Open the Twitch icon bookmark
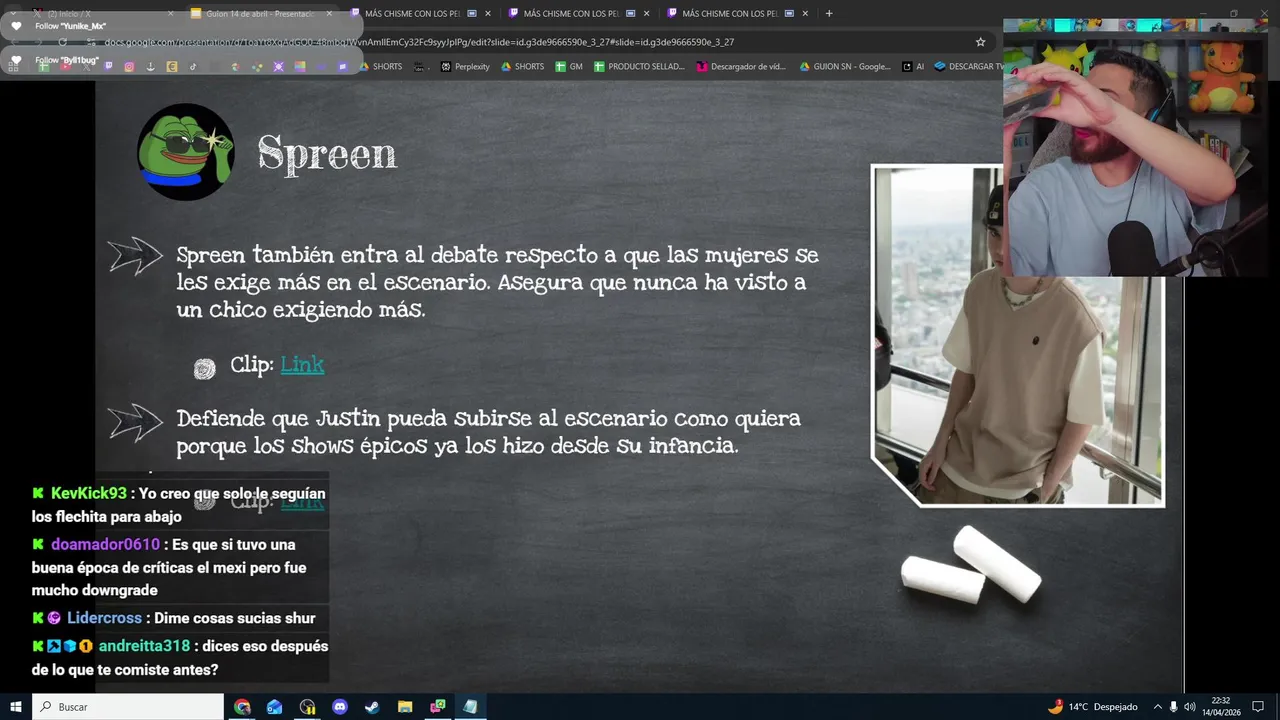Viewport: 1280px width, 720px height. 108,67
